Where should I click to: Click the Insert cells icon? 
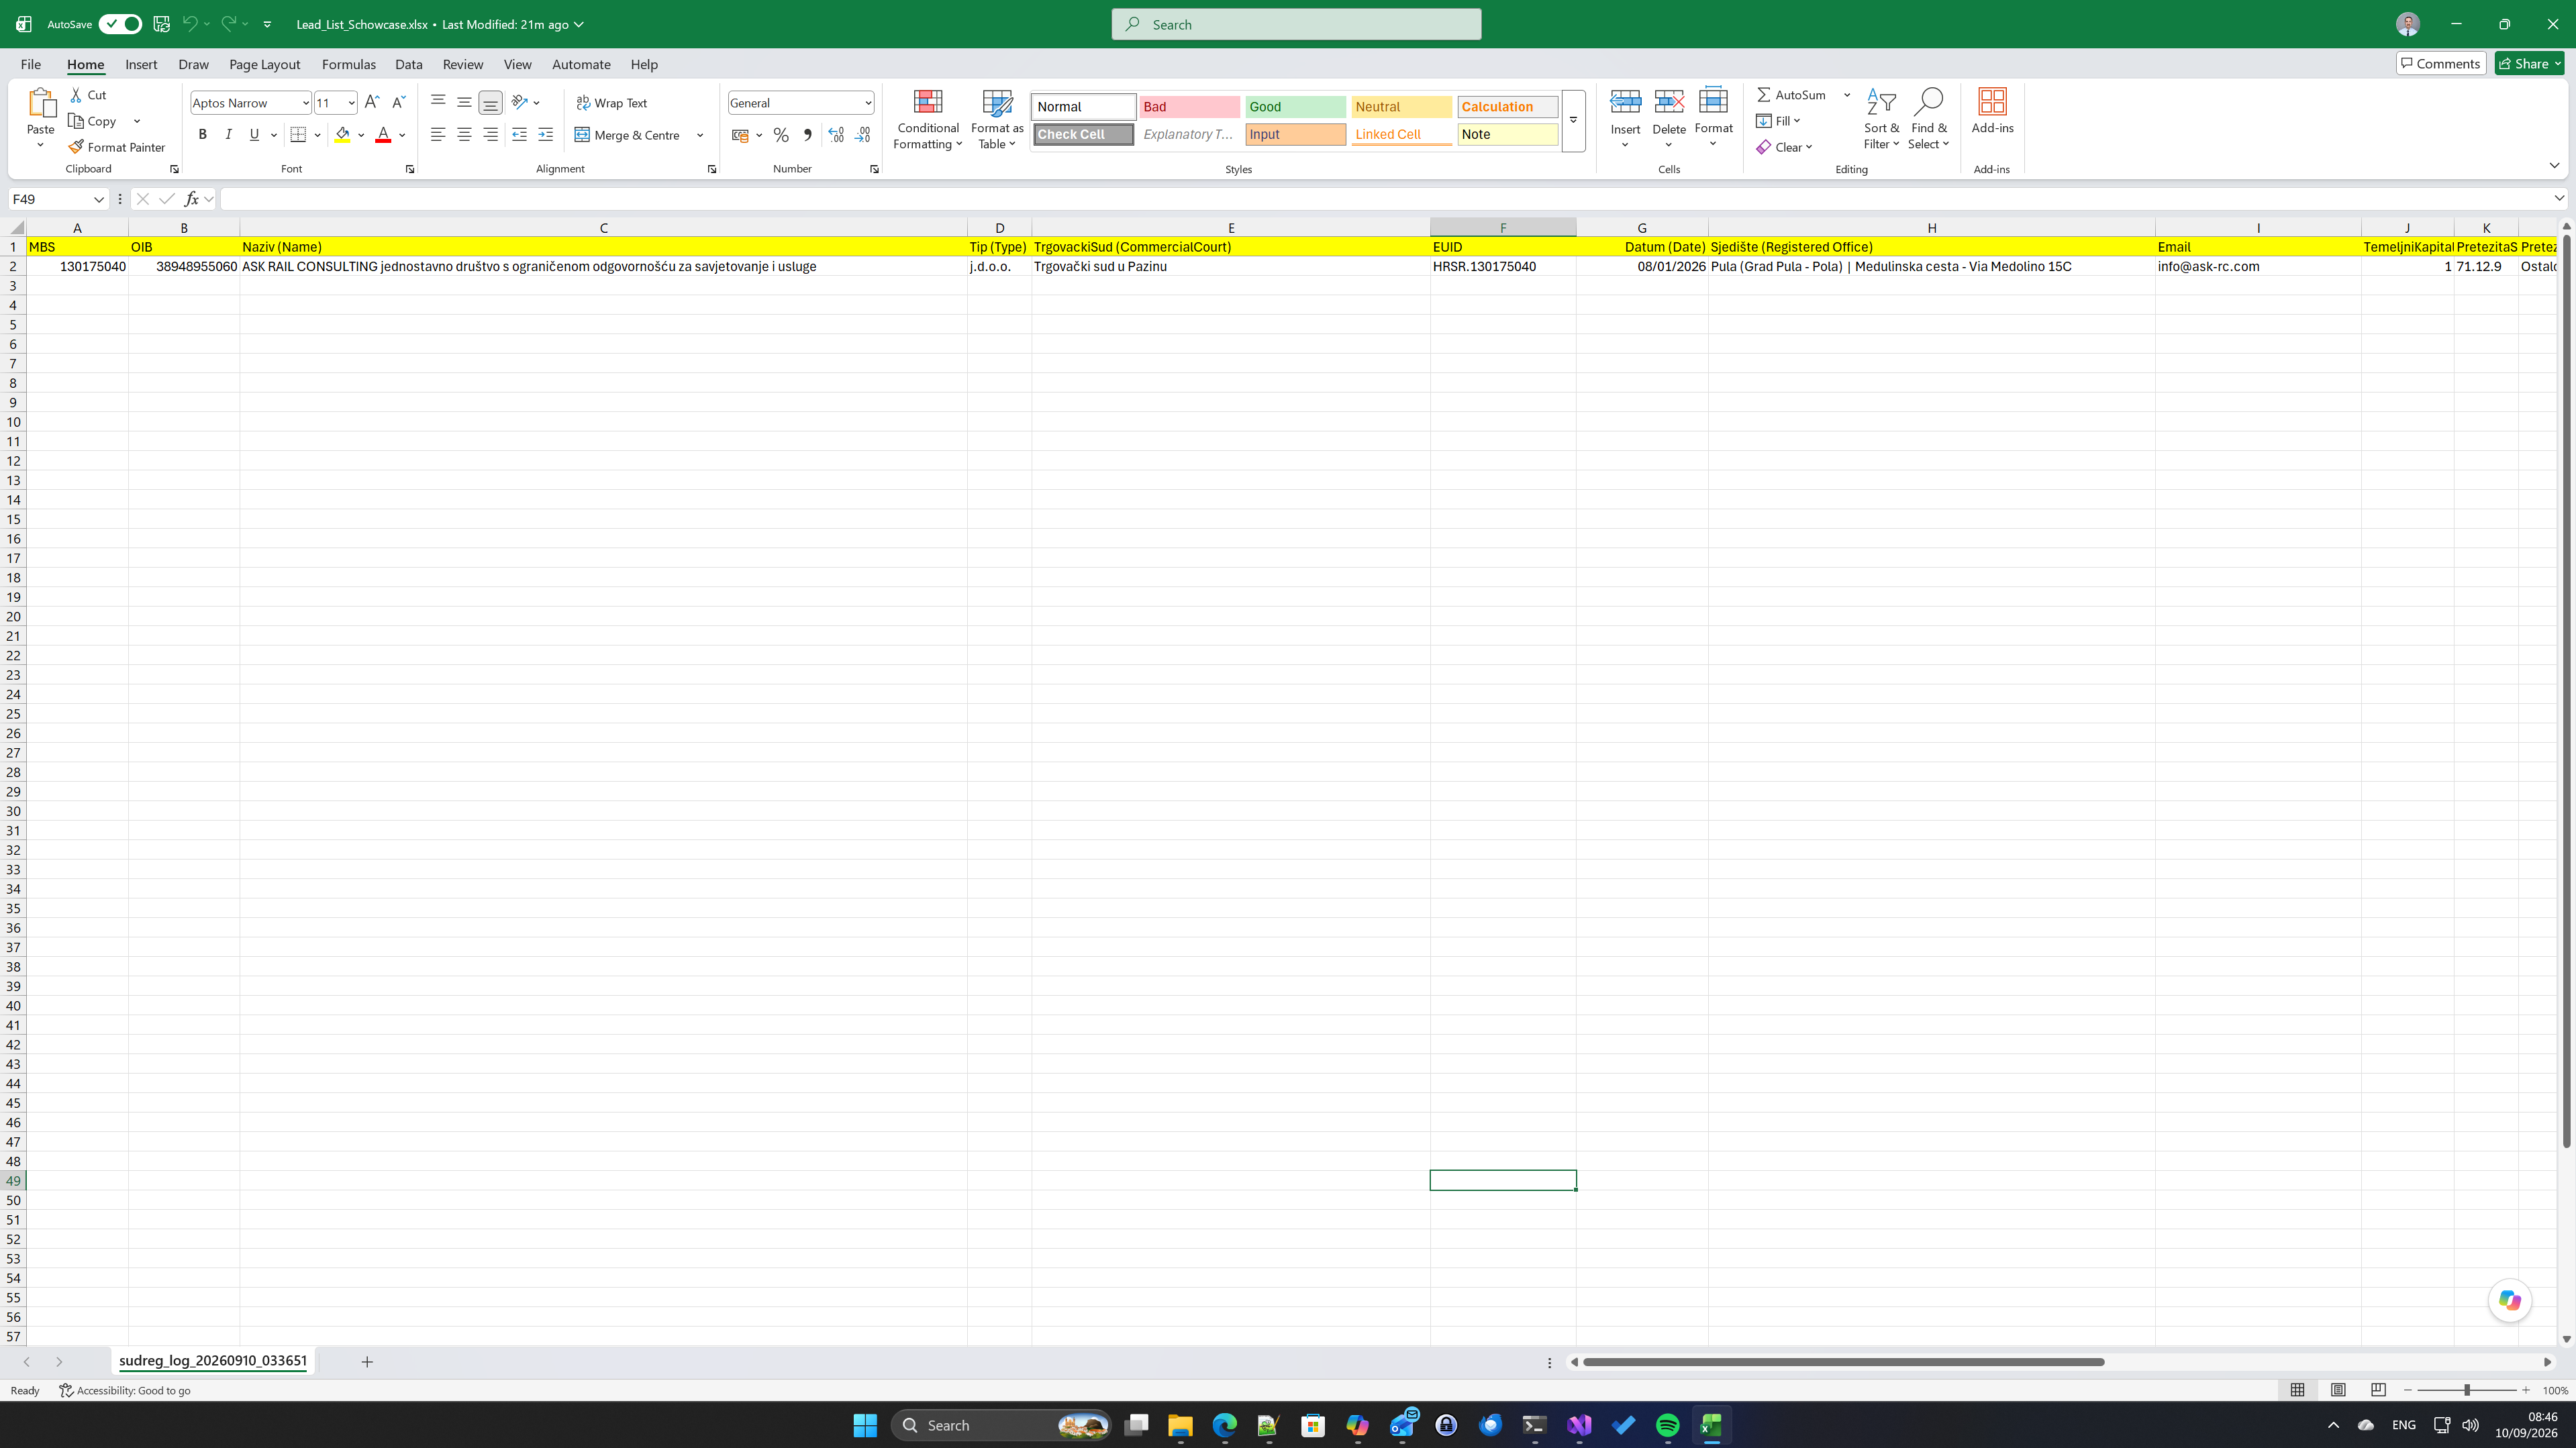(1625, 102)
